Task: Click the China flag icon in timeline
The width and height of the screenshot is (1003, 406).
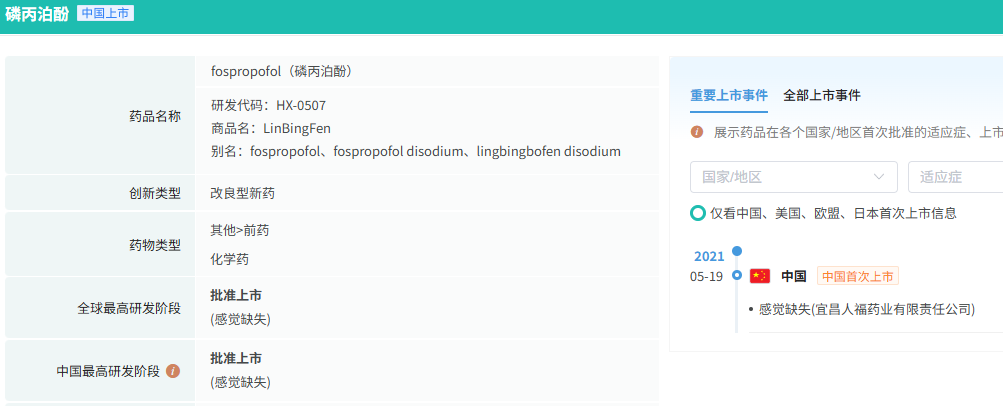Action: (x=760, y=276)
